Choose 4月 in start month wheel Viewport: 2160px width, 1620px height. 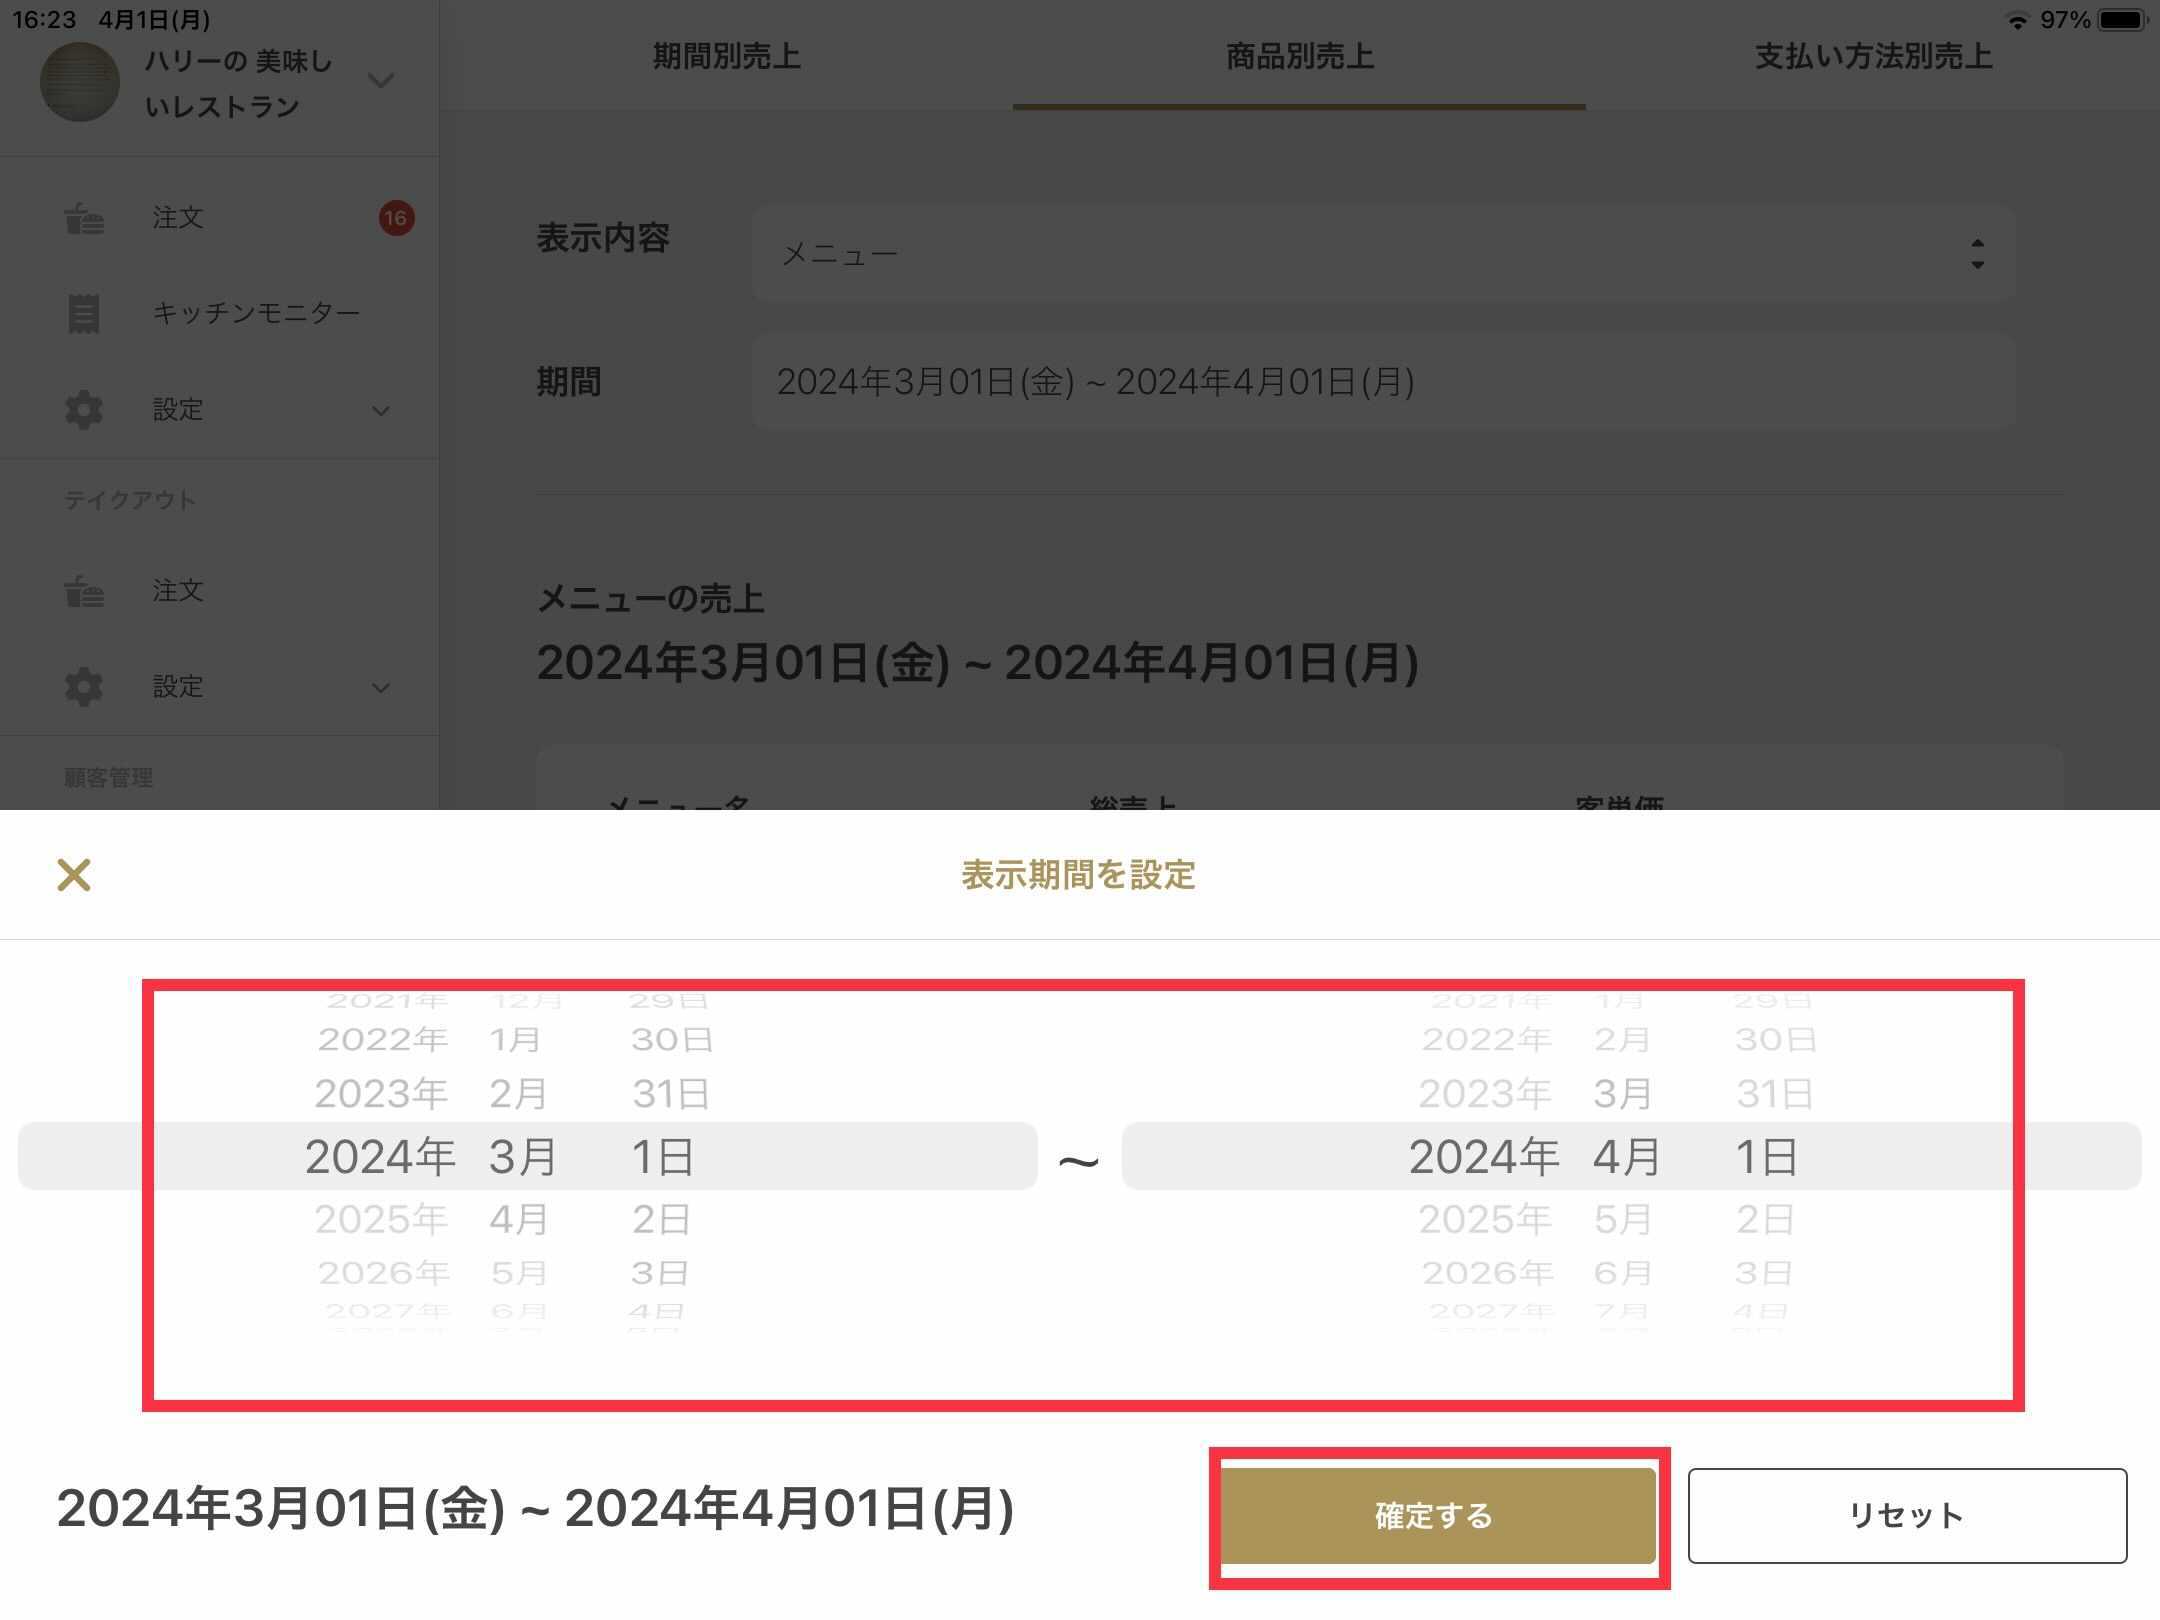tap(519, 1219)
